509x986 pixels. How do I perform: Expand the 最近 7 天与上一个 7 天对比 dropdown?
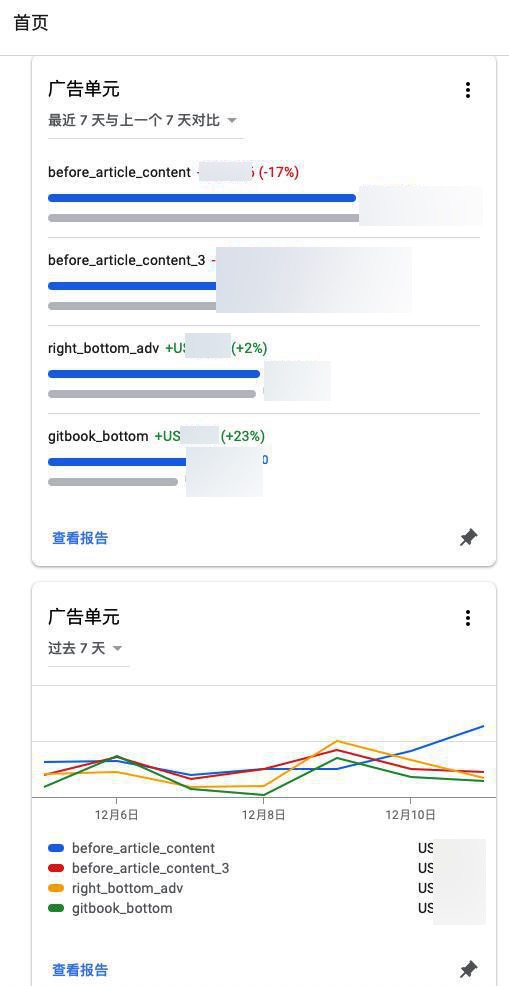145,120
